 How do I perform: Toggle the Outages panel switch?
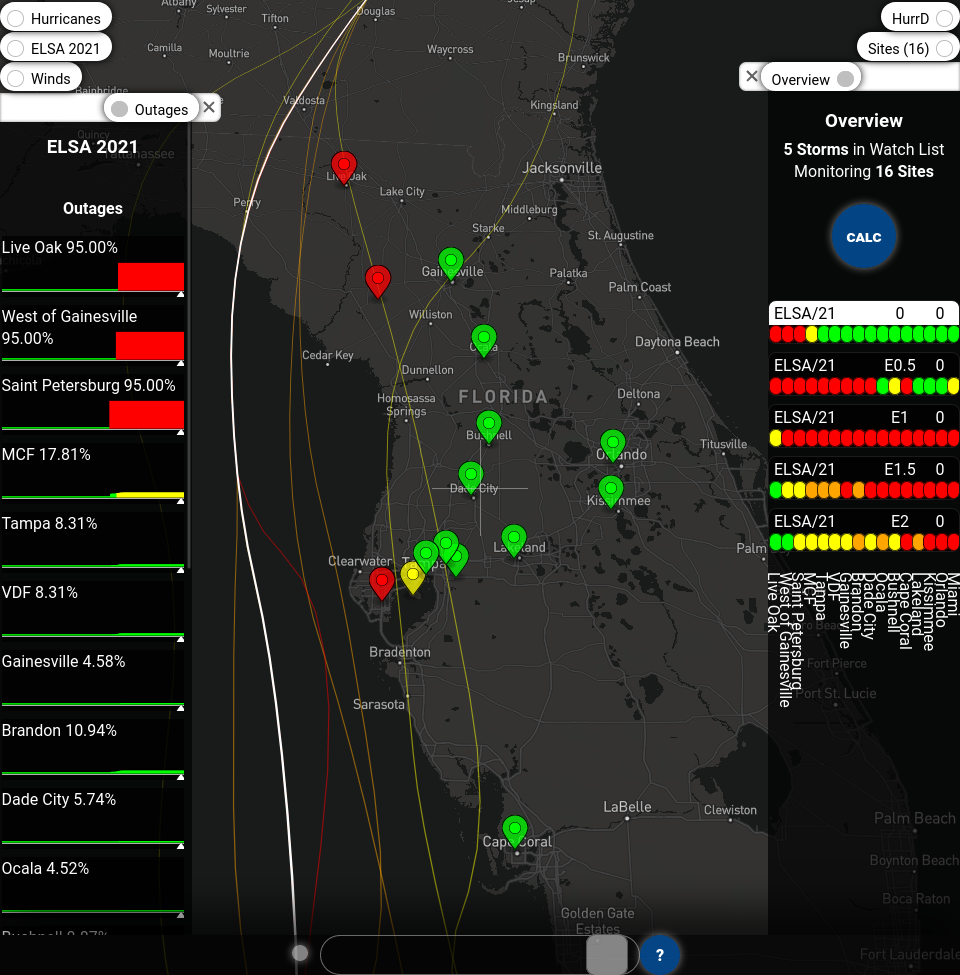(x=119, y=109)
